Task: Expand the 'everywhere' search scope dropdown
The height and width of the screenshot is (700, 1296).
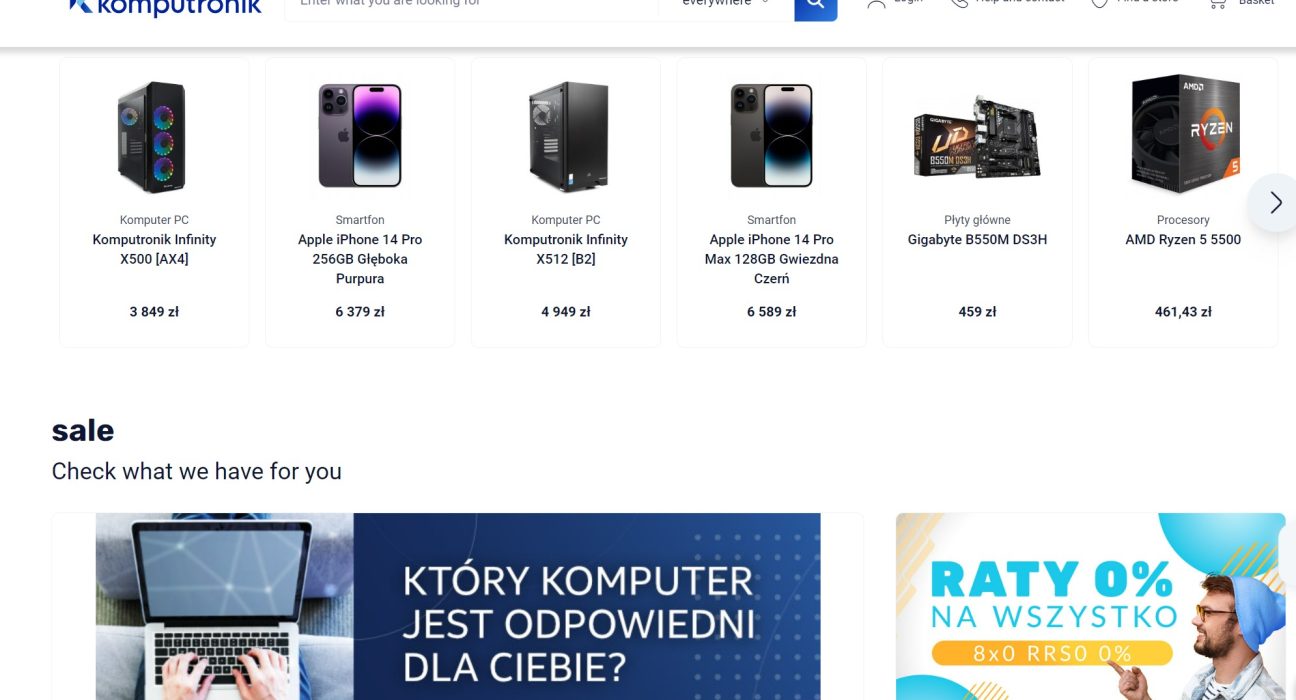Action: coord(726,4)
